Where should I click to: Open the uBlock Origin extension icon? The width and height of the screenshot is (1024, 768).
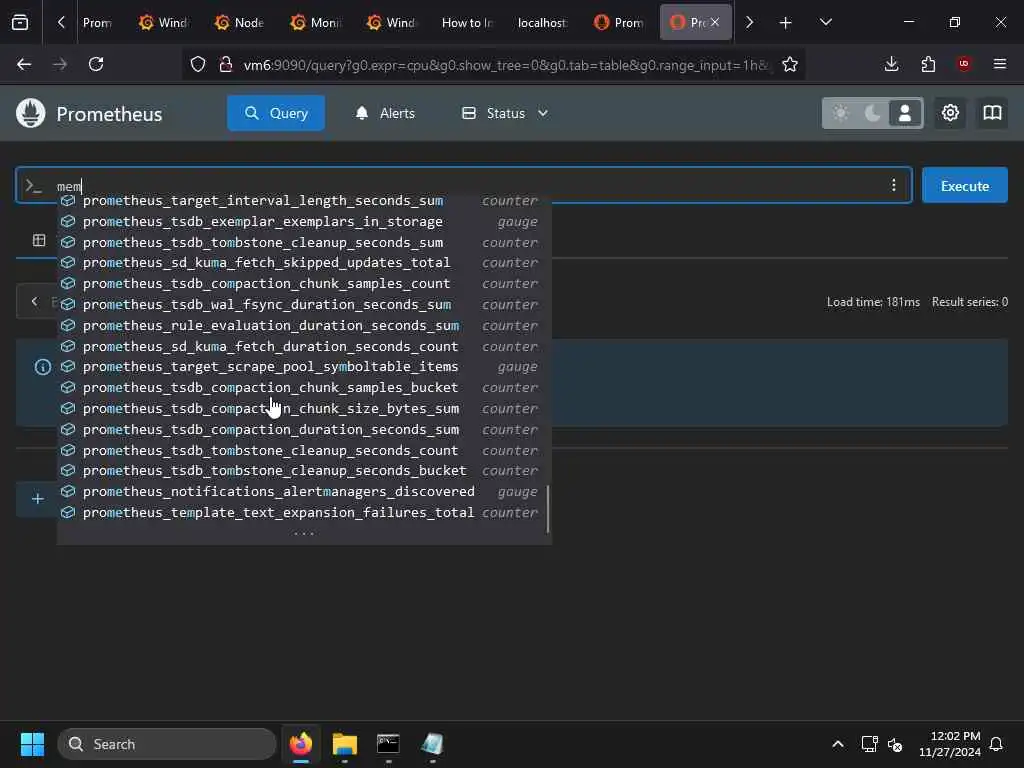[964, 64]
